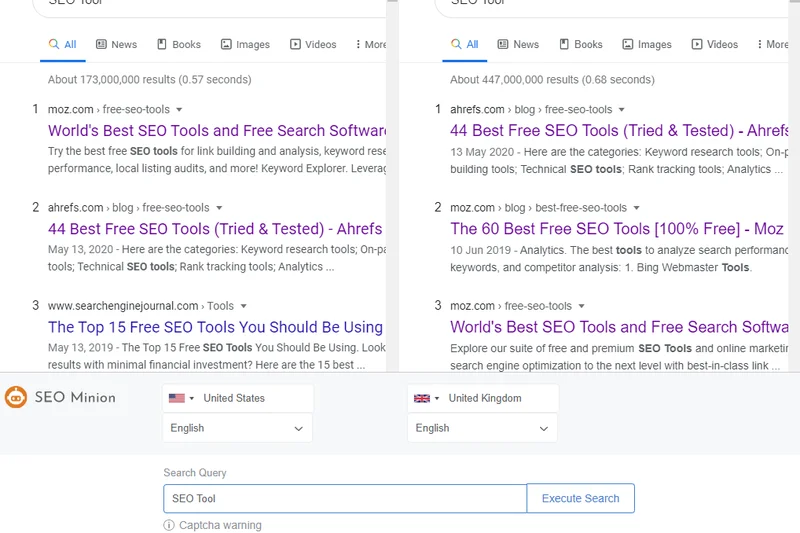Expand arrow next to ahrefs.com result, left pane

tap(219, 208)
